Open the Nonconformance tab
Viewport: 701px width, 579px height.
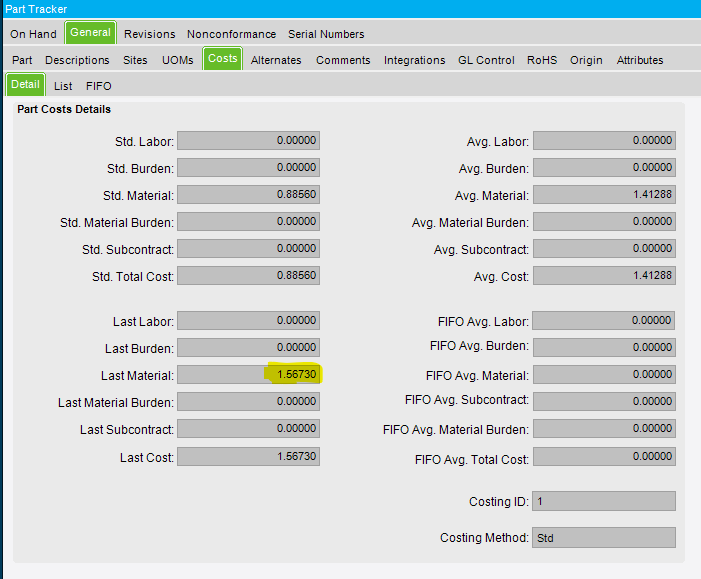(232, 34)
